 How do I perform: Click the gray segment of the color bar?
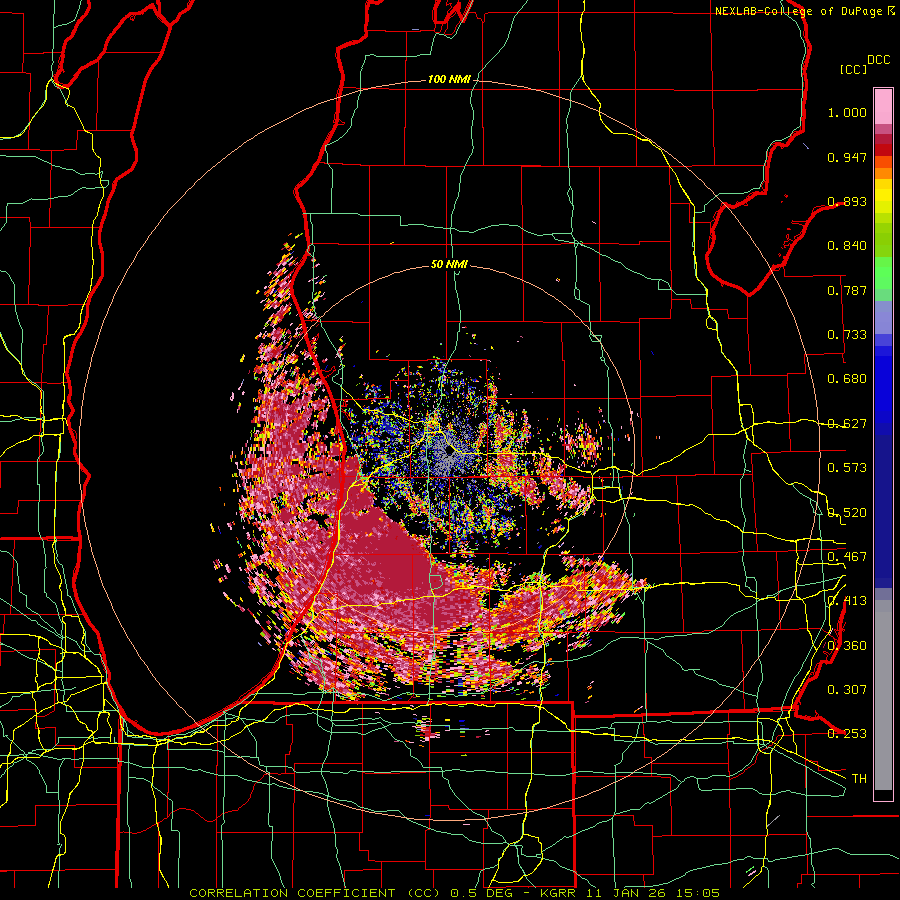tap(883, 695)
